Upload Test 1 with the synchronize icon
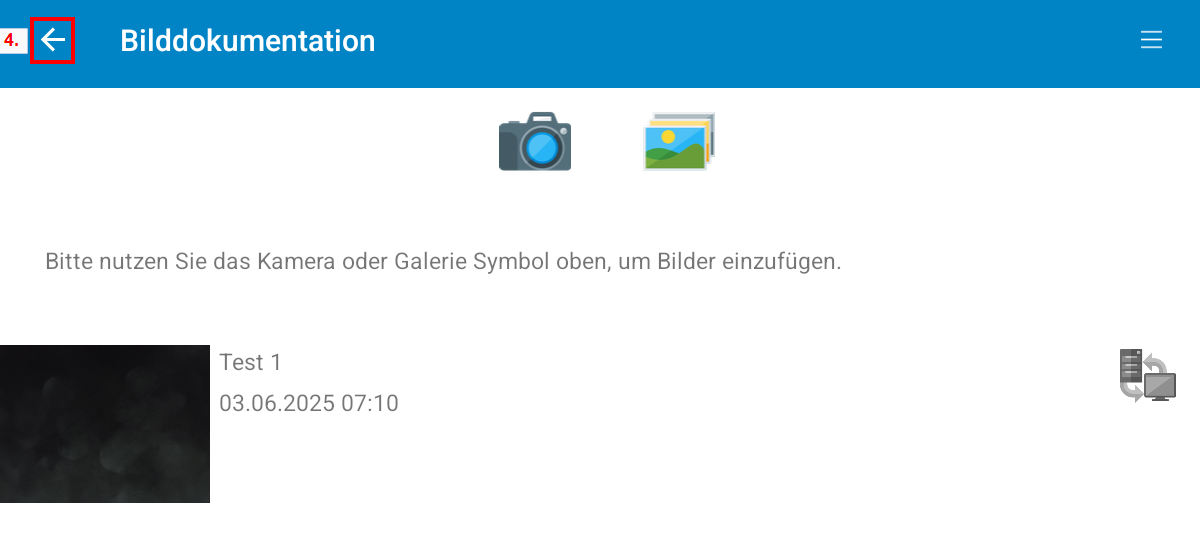The width and height of the screenshot is (1200, 553). click(1147, 375)
